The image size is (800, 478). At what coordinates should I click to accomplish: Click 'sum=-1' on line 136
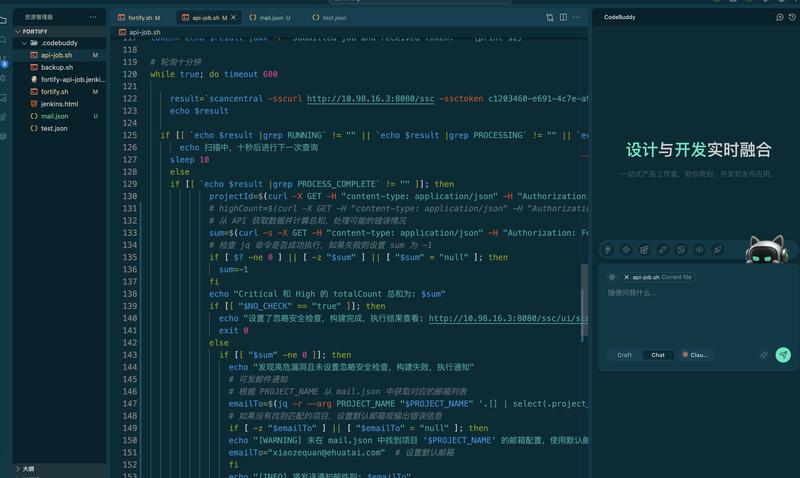[233, 269]
